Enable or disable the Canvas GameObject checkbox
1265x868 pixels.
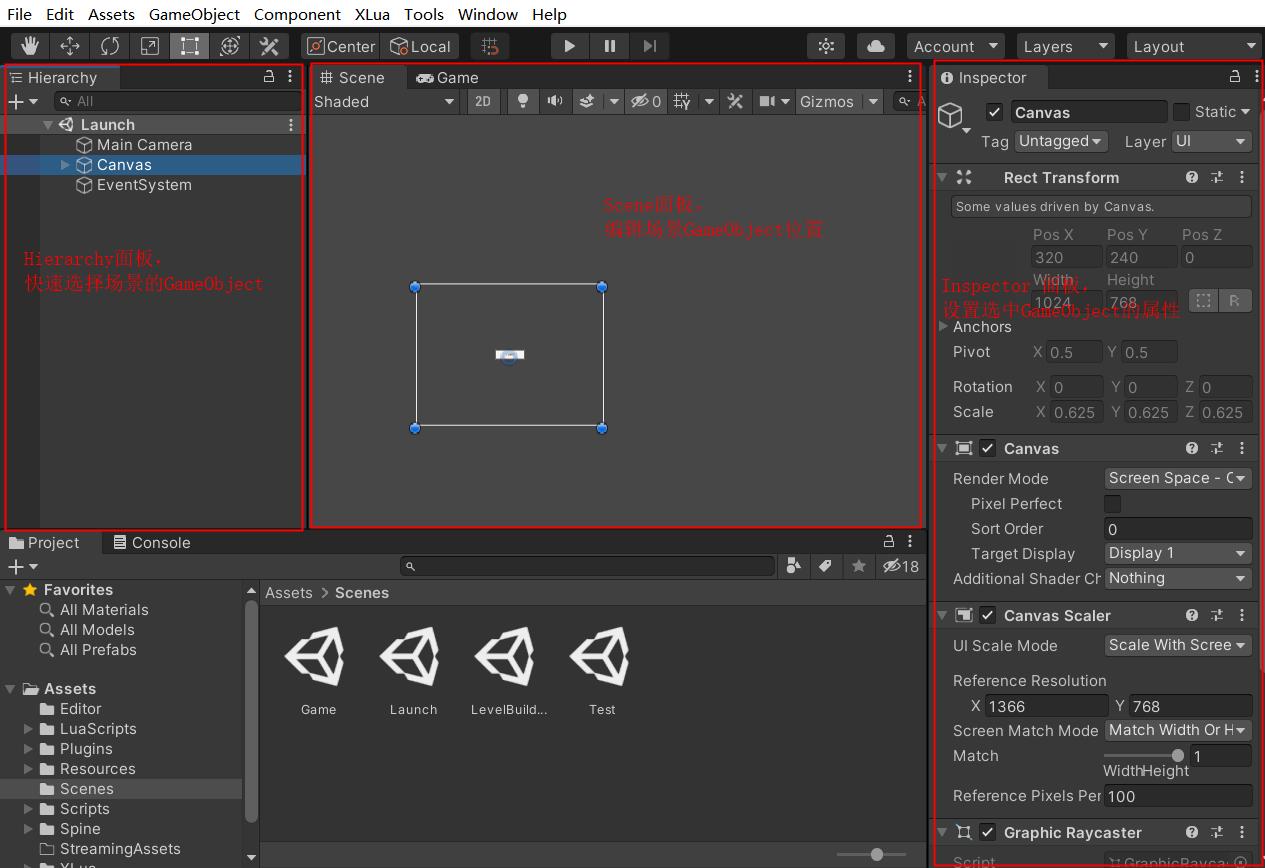994,112
